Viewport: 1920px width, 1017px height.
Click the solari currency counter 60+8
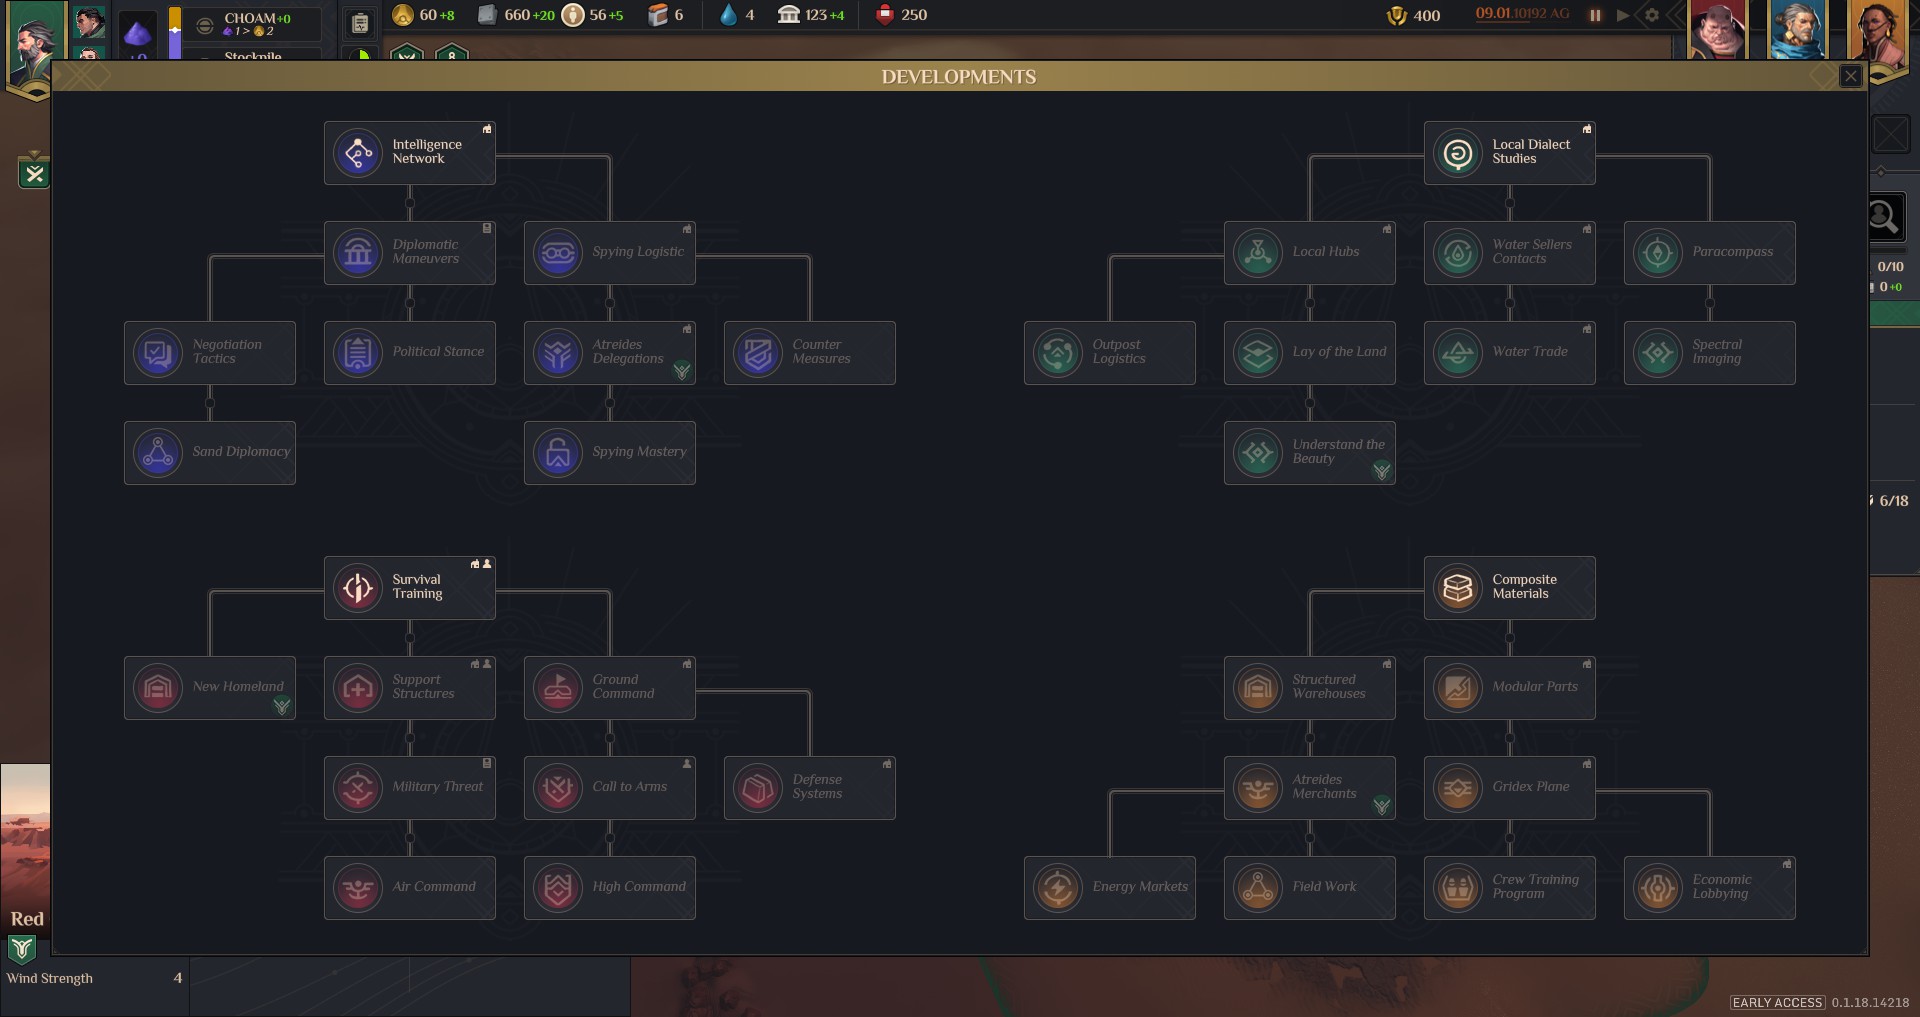click(423, 15)
